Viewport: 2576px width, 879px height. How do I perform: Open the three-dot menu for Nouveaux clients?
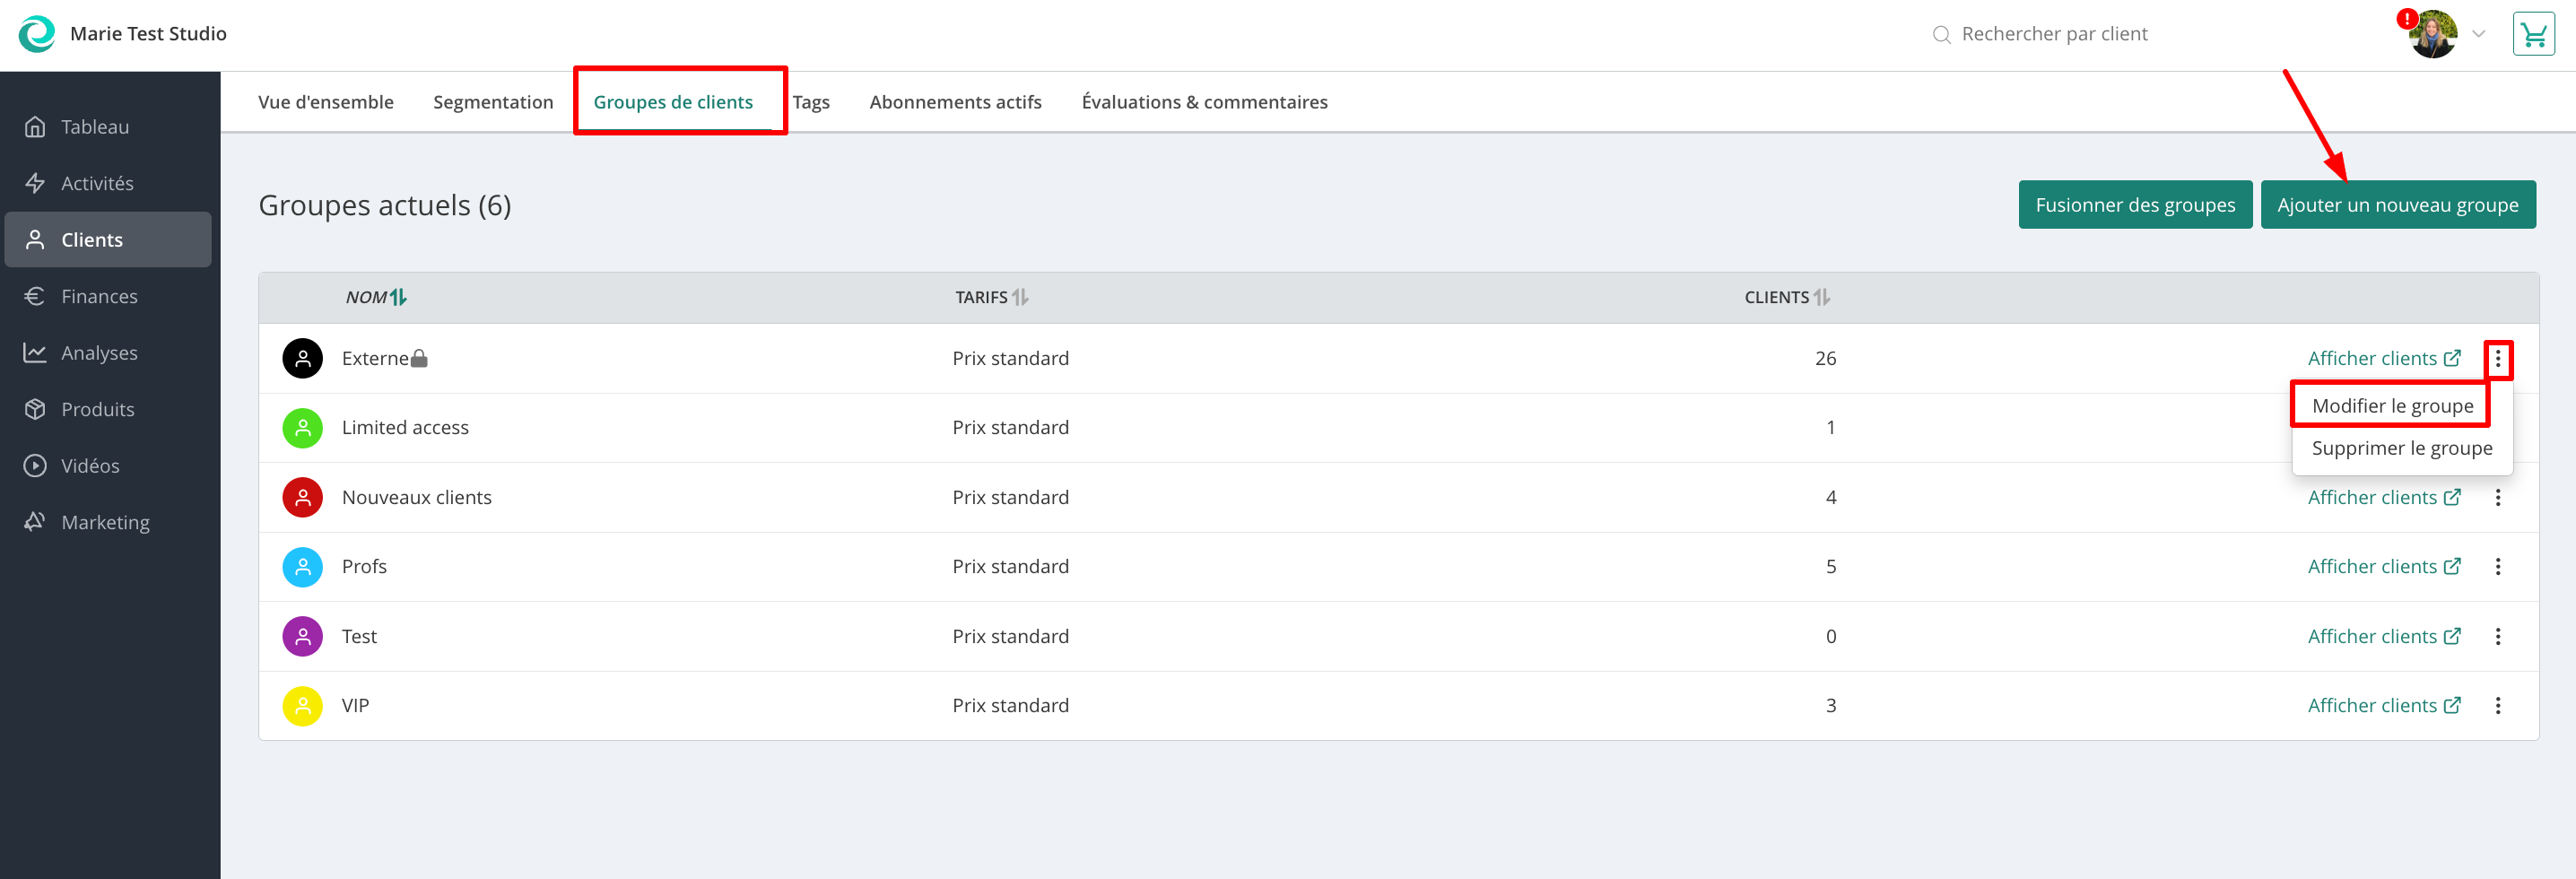tap(2497, 497)
